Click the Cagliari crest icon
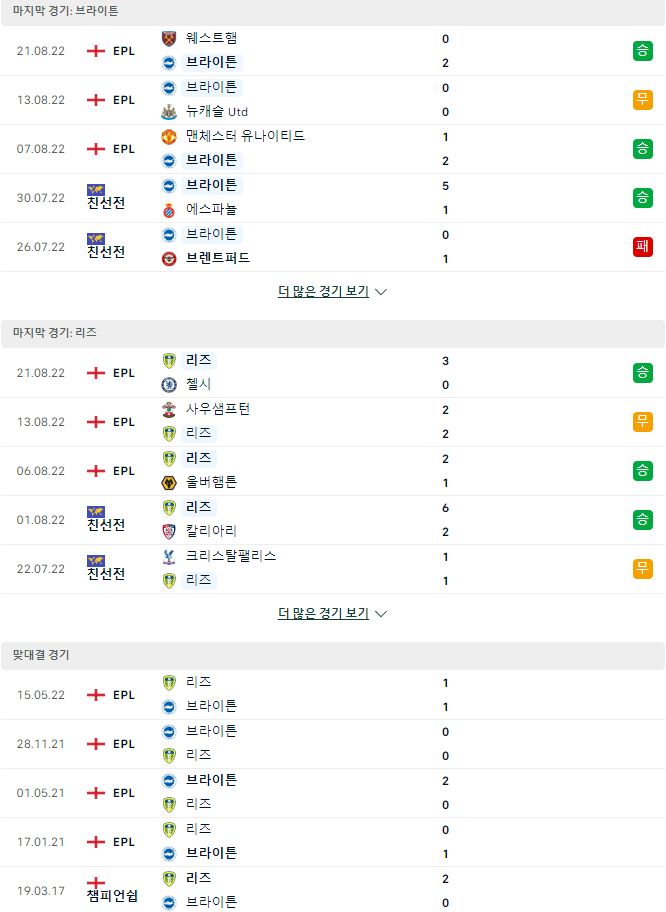Screen dimensions: 666x912 click(x=169, y=532)
